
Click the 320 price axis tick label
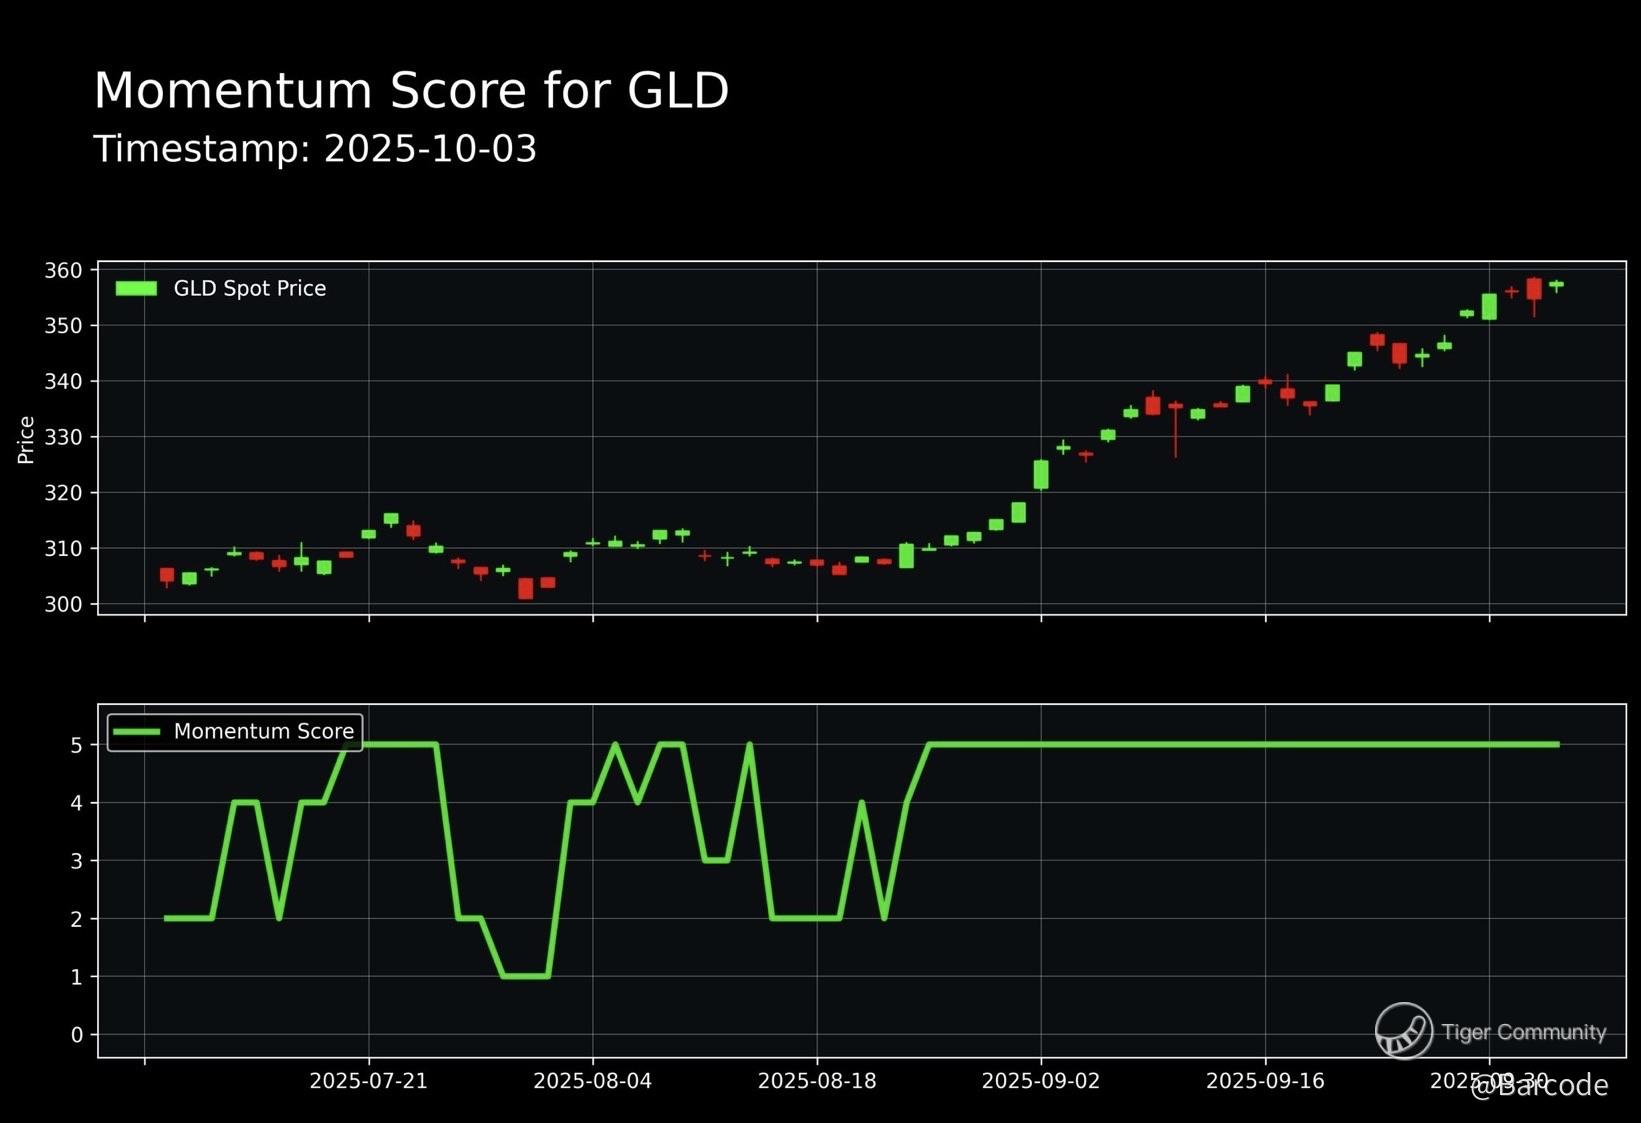[64, 493]
